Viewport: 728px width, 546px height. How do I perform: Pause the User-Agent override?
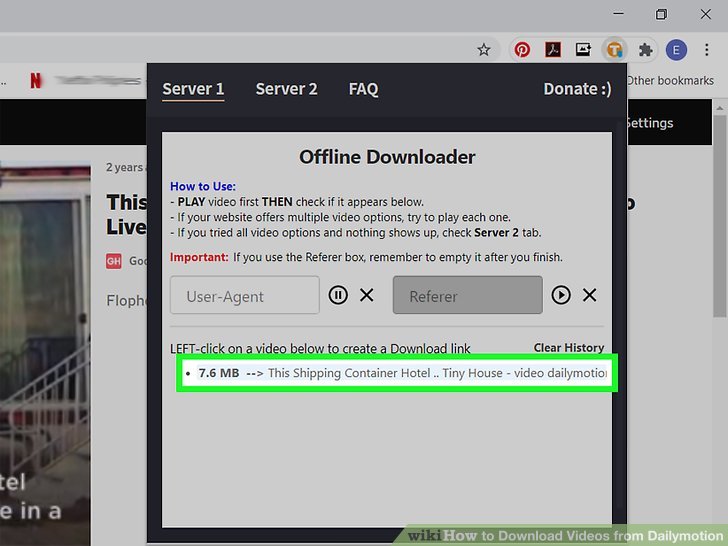click(x=338, y=295)
